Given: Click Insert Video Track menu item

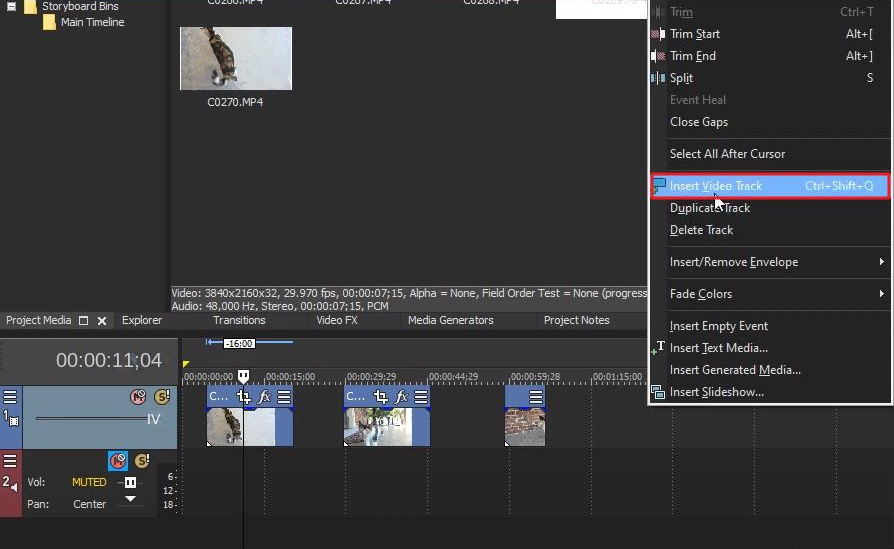Looking at the screenshot, I should click(771, 186).
